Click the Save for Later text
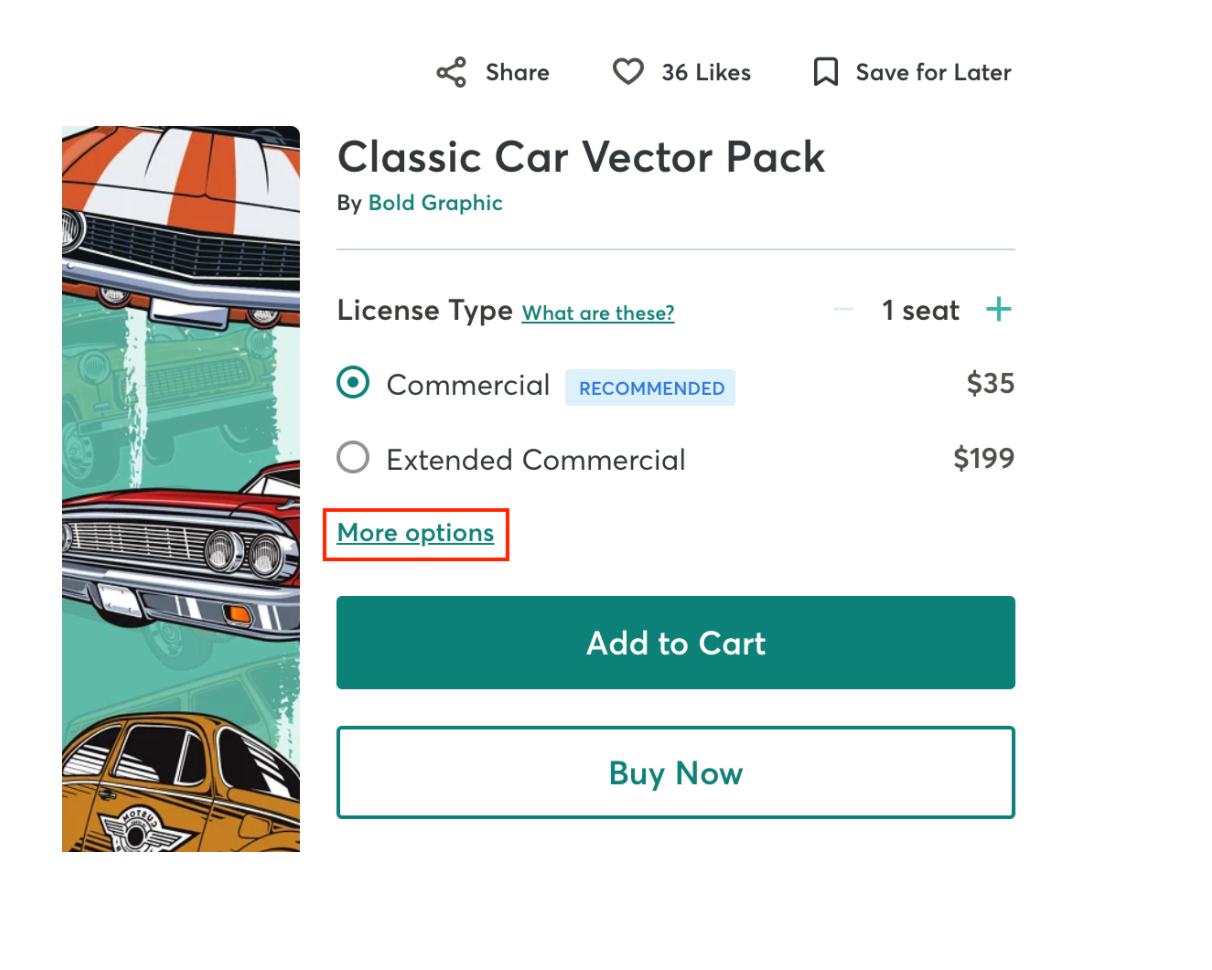This screenshot has width=1212, height=970. [x=933, y=72]
